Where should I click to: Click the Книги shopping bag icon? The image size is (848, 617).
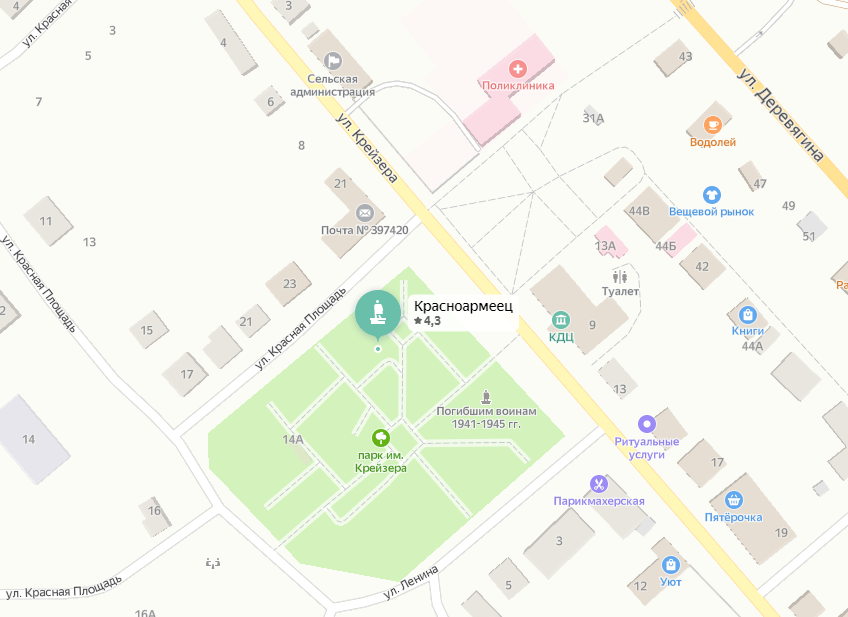747,314
